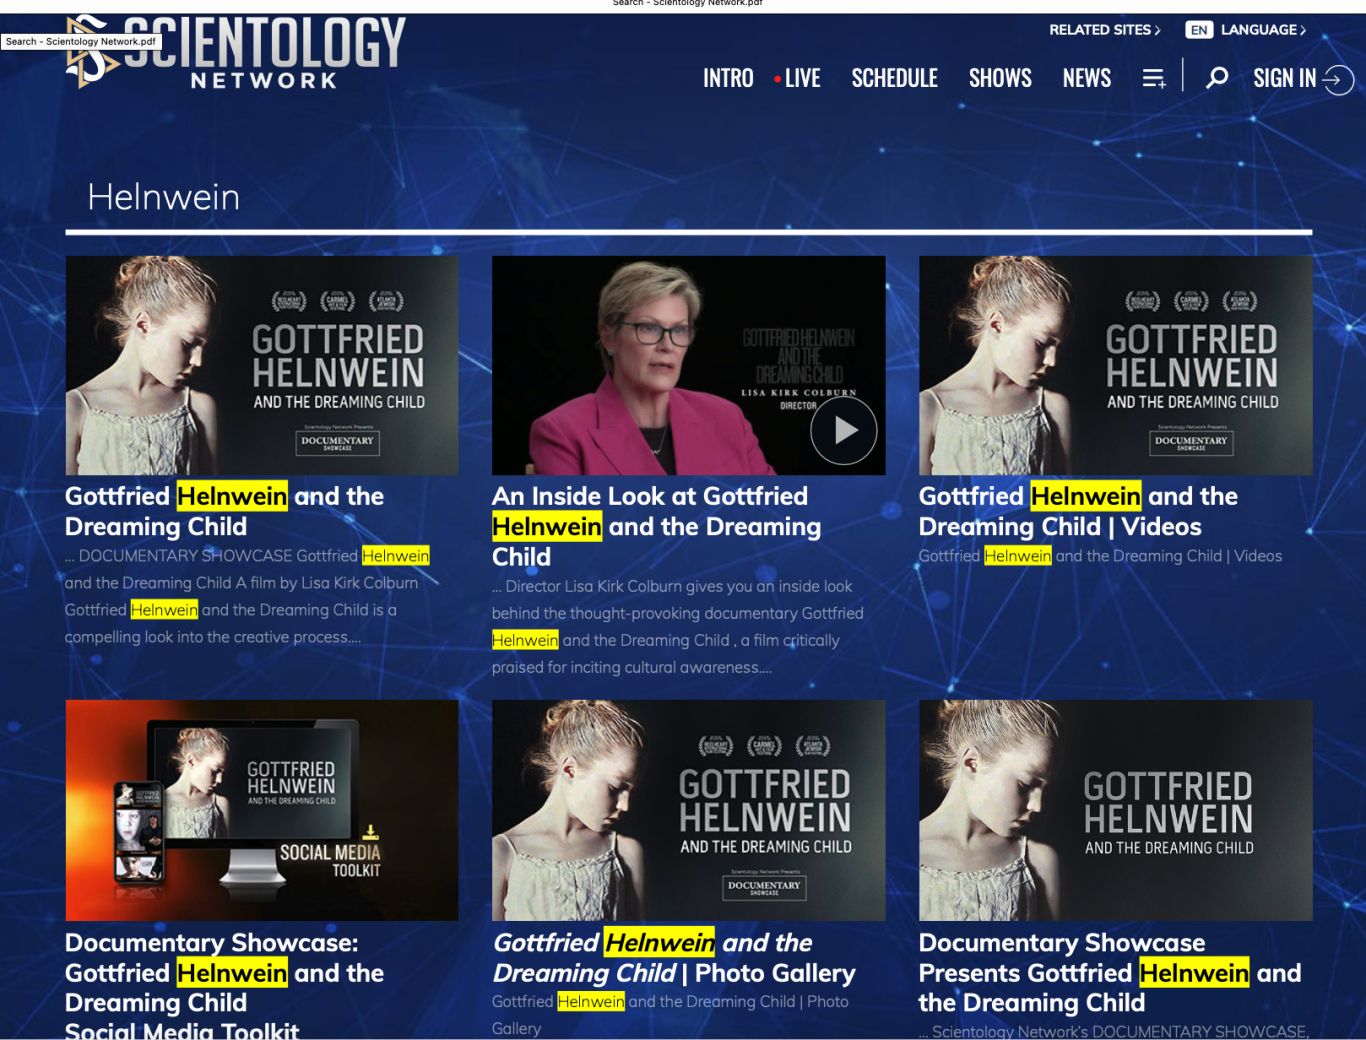Click the Sign In link
The image size is (1366, 1040).
tap(1284, 78)
